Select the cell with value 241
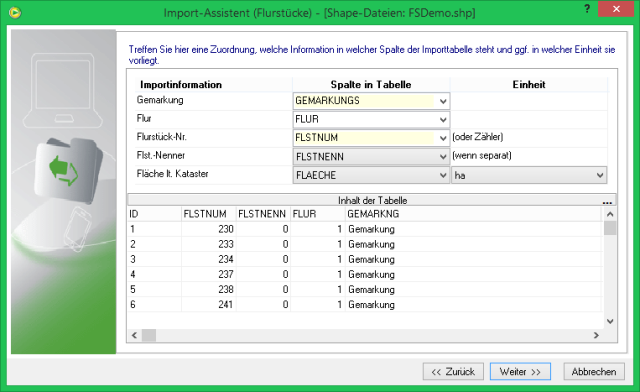Screen dimensions: 640x392 click(x=209, y=305)
